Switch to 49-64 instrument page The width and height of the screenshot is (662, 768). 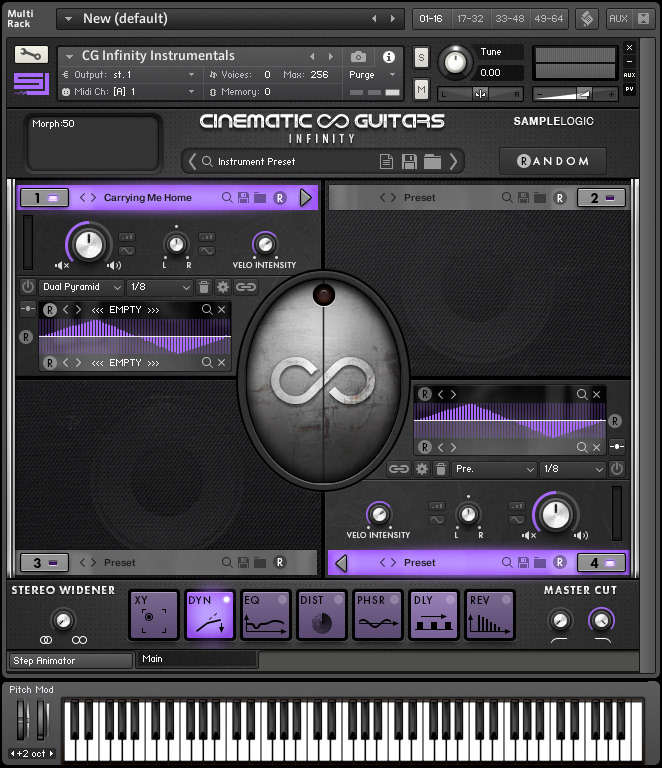pos(548,19)
